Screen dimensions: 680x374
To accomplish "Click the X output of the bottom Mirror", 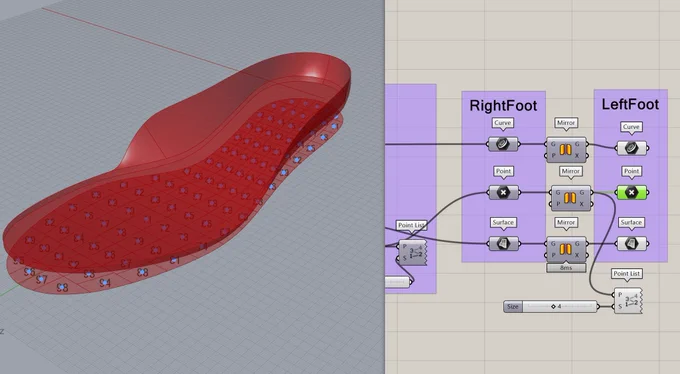I will 577,255.
